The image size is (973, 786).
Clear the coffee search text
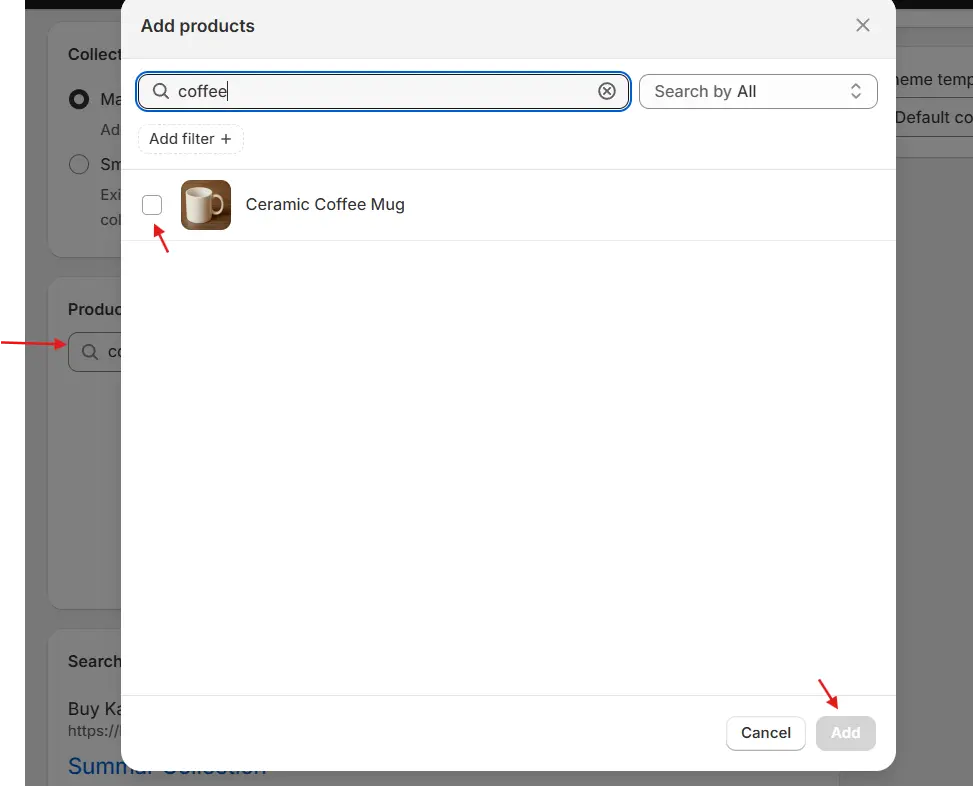pos(607,91)
